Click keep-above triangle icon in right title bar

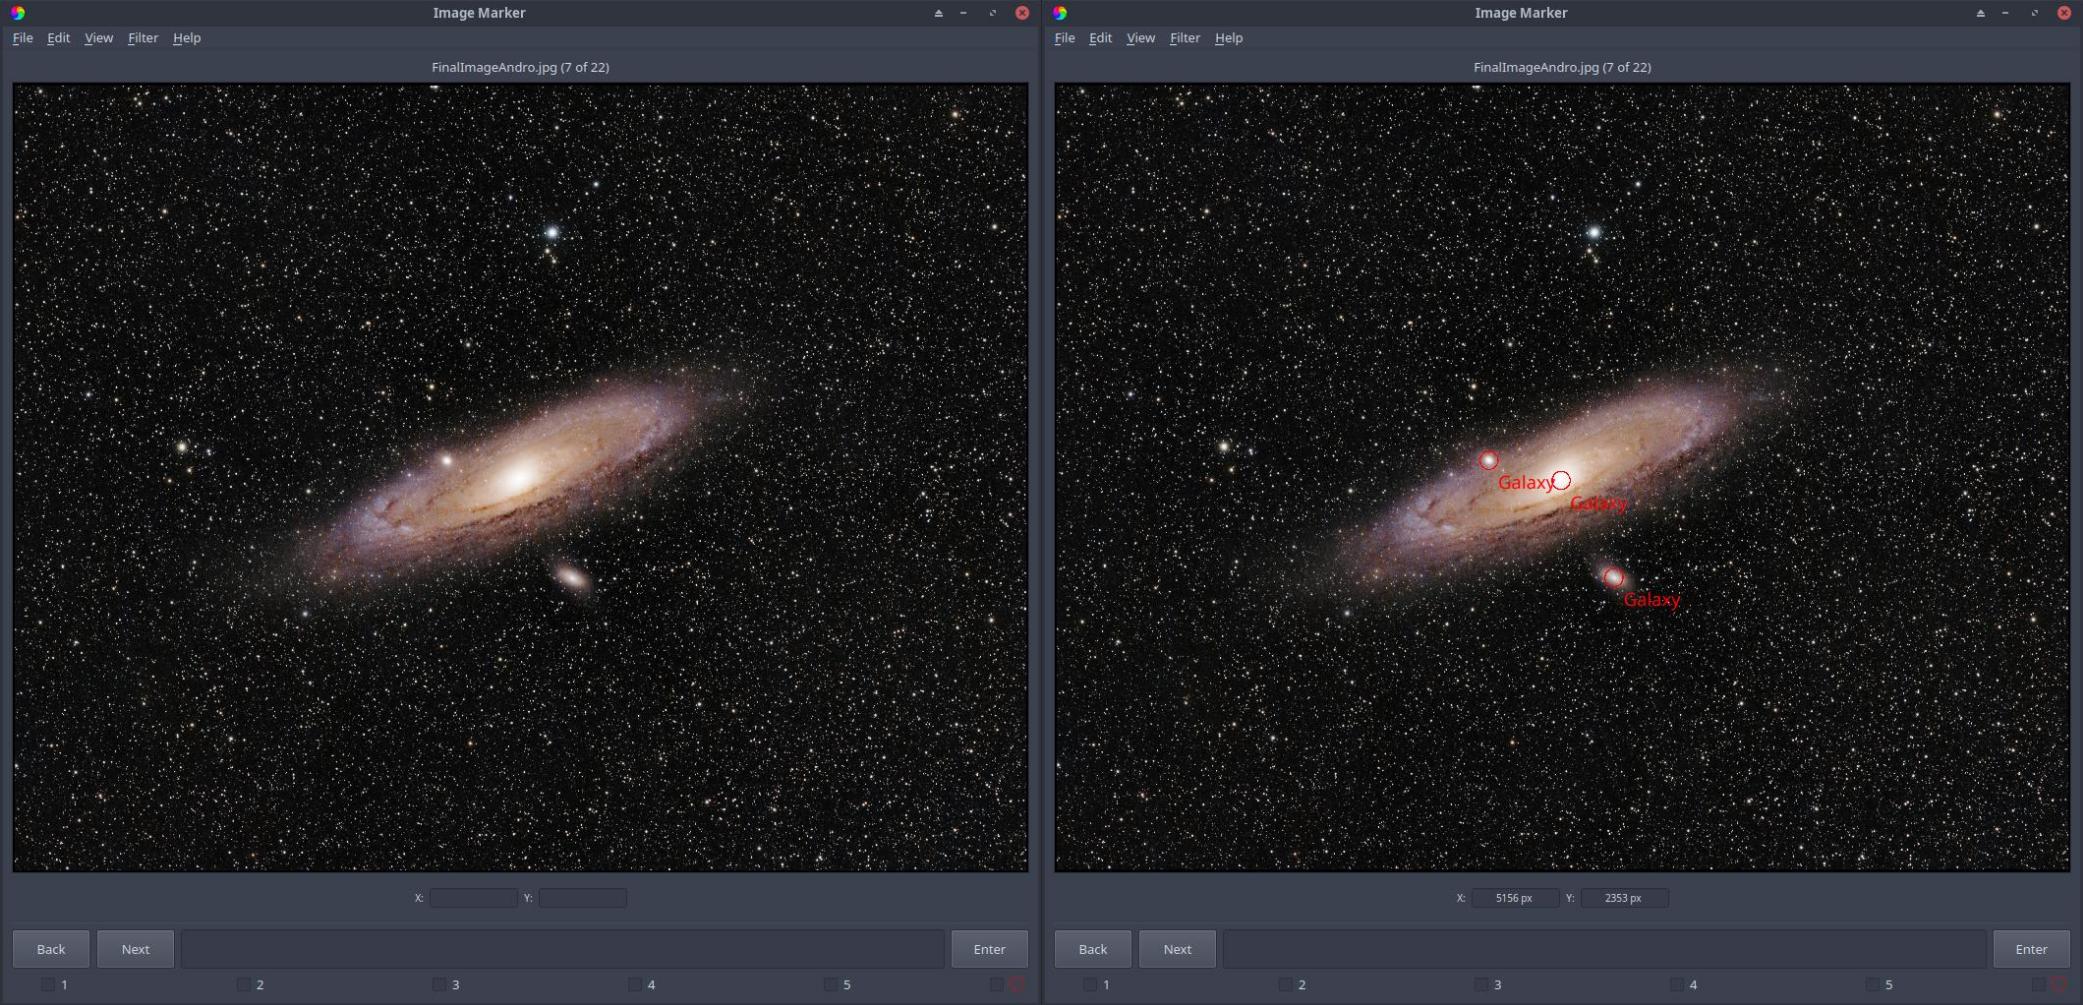click(1980, 13)
